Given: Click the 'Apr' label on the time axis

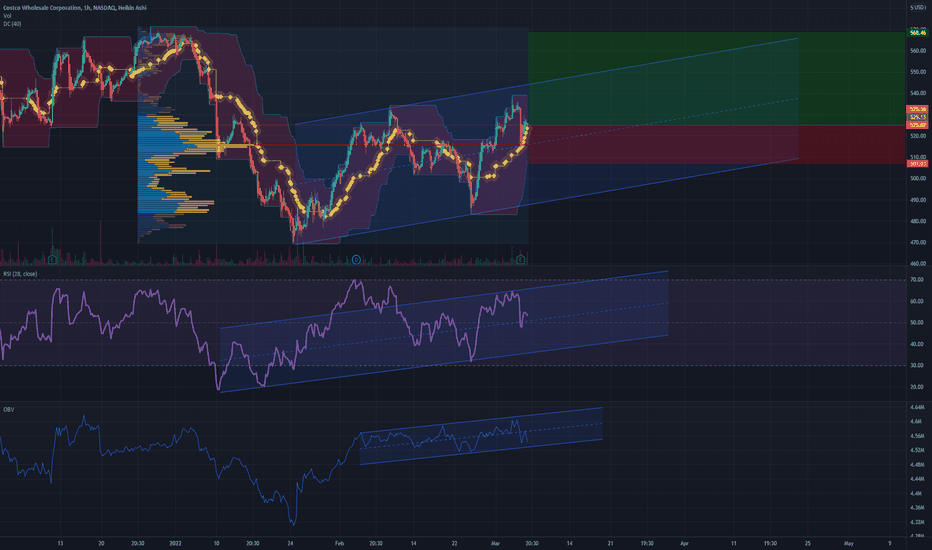Looking at the screenshot, I should pos(684,543).
